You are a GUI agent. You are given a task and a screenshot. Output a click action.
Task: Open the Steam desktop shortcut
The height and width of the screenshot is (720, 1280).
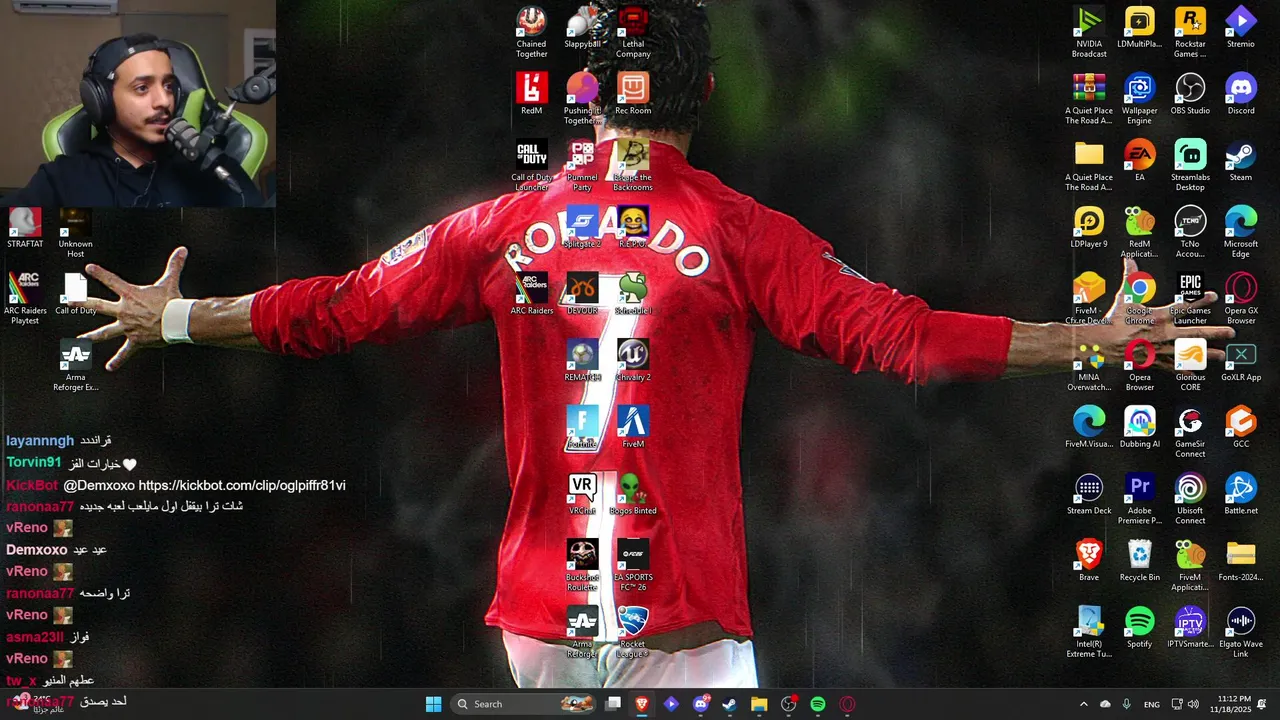coord(1241,161)
